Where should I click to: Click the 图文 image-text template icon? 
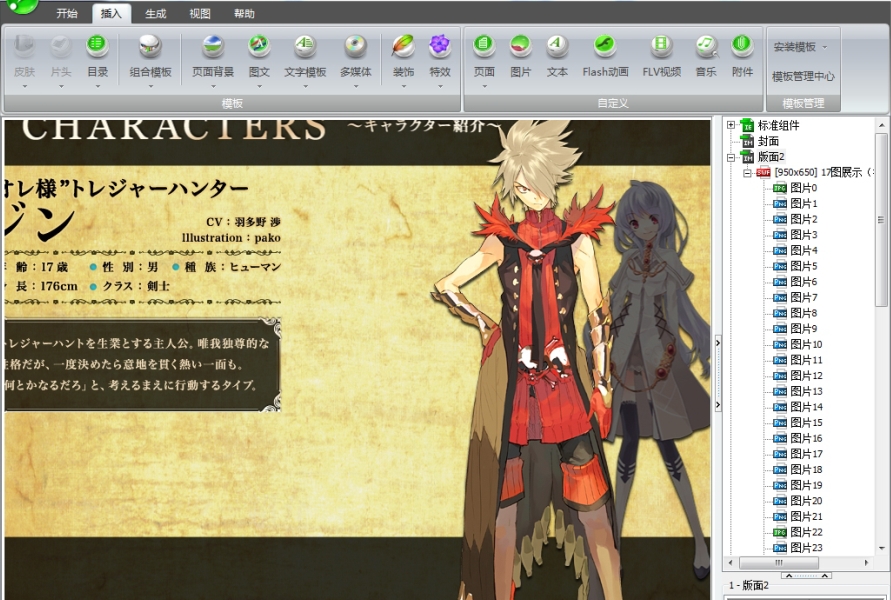259,46
